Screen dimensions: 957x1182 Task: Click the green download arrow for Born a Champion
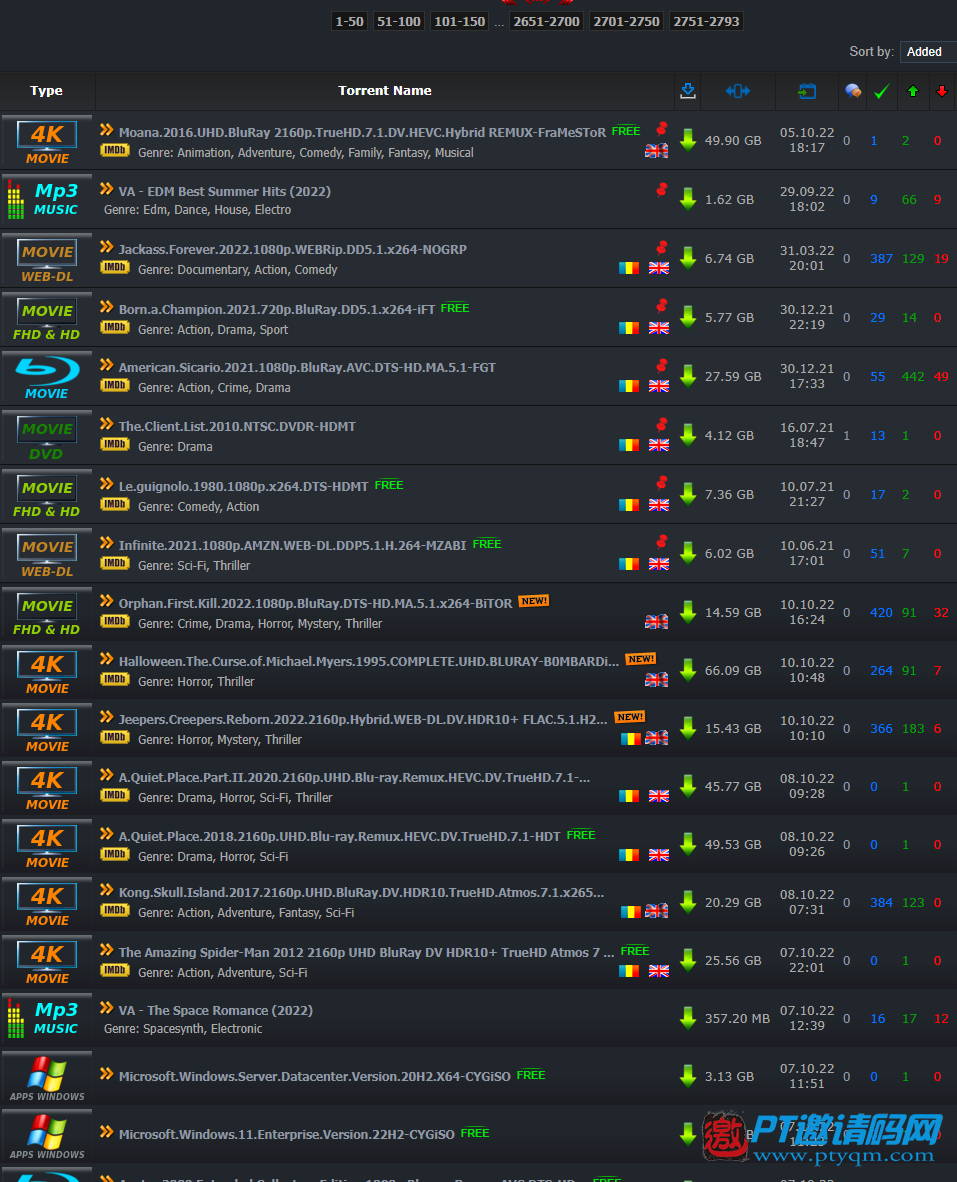click(x=687, y=317)
